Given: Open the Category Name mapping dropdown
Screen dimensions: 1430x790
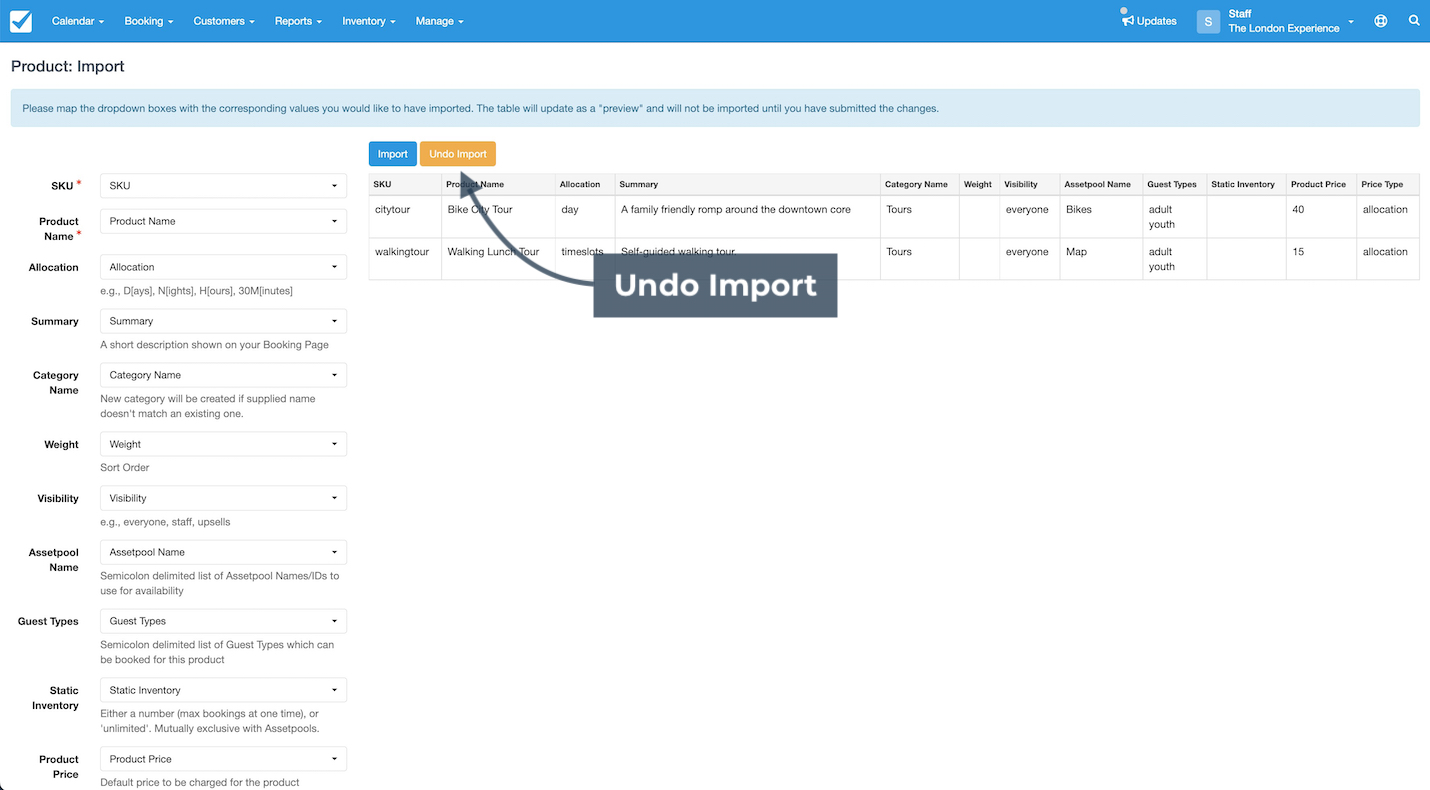Looking at the screenshot, I should 223,375.
